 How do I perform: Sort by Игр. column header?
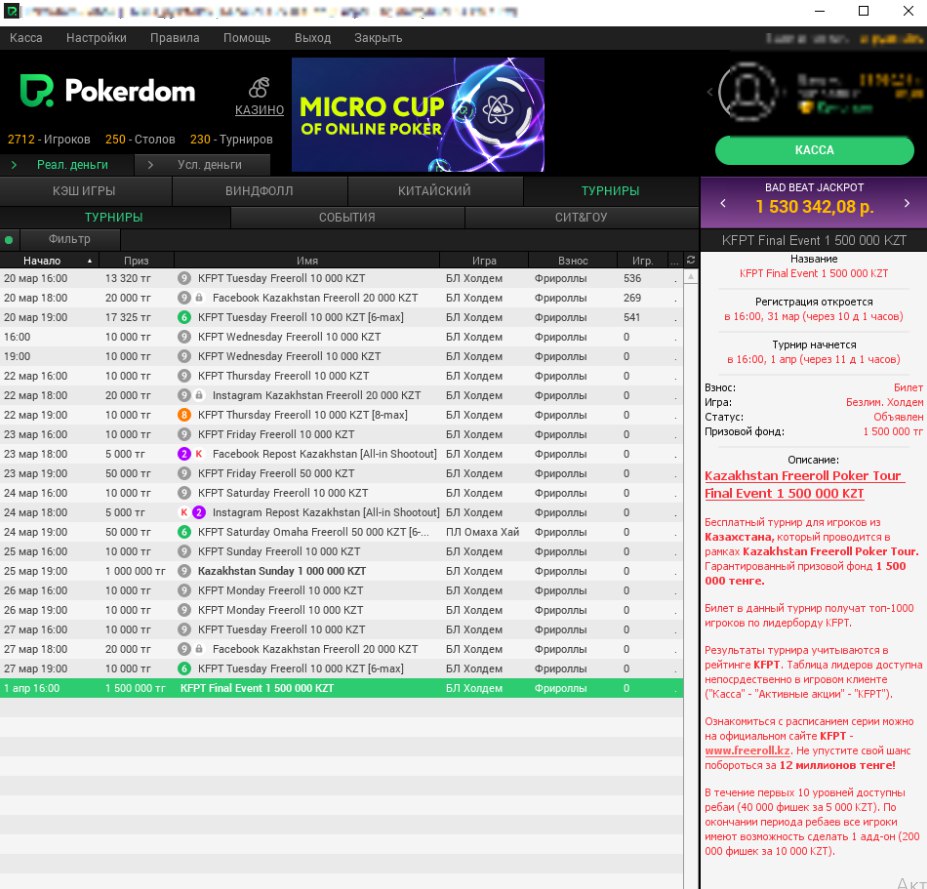tap(643, 261)
